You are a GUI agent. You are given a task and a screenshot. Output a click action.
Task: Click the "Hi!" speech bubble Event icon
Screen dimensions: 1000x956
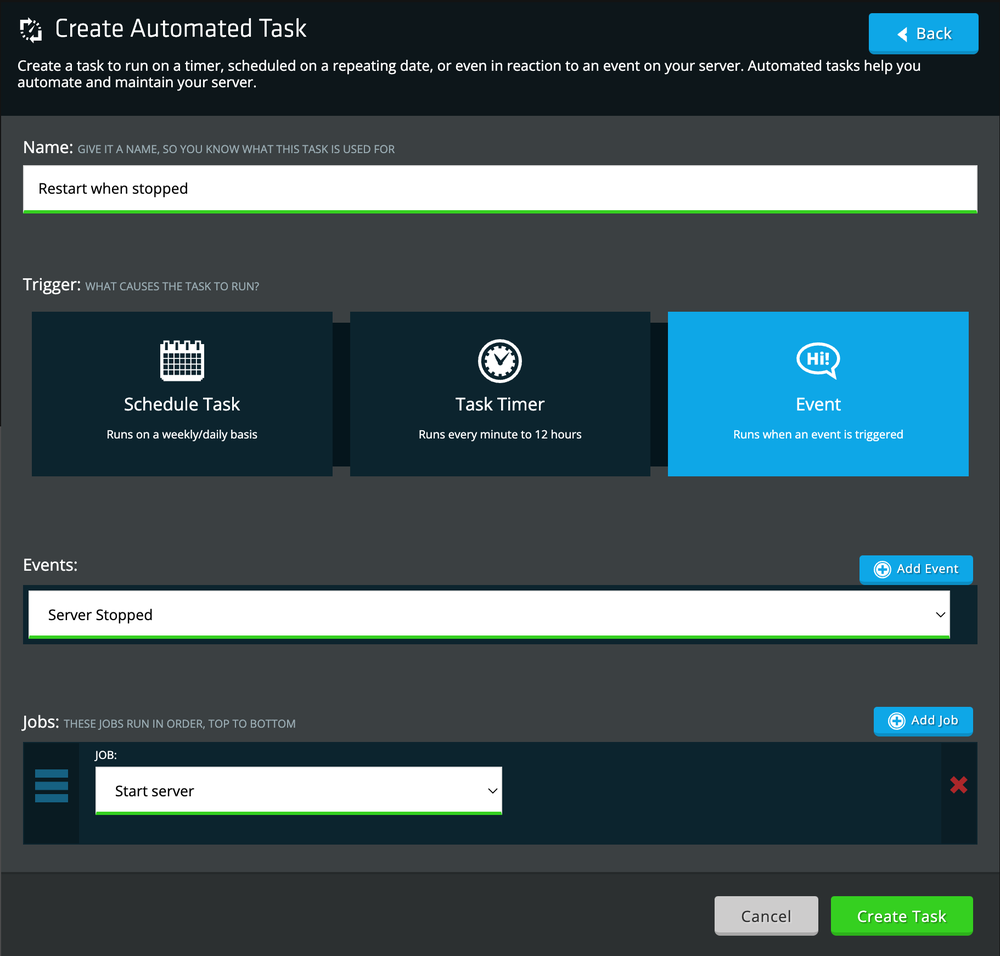(x=818, y=361)
